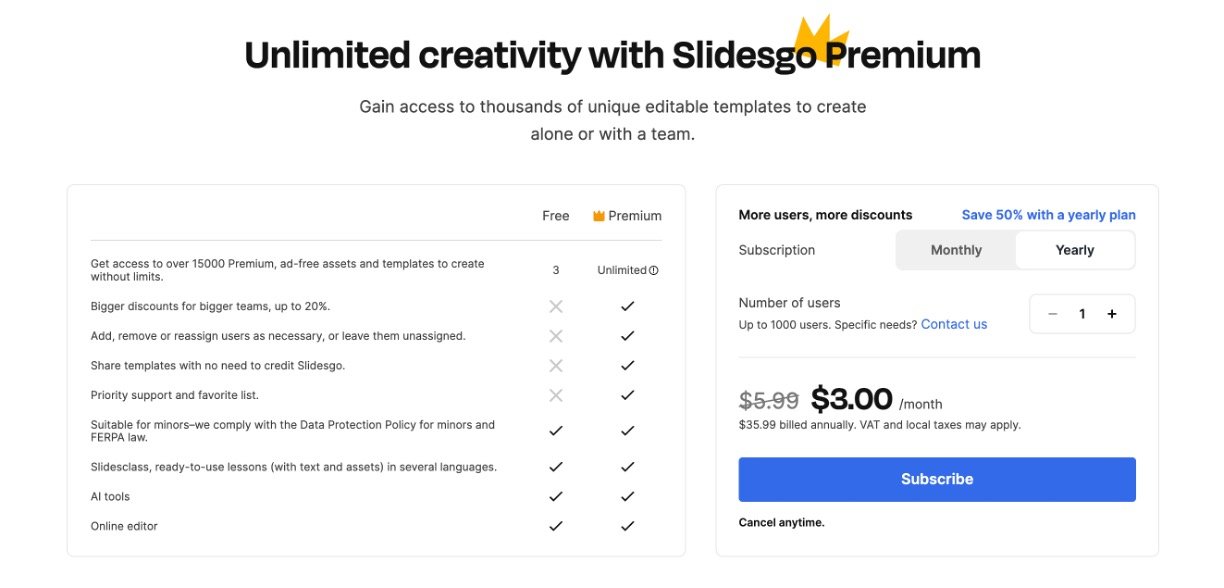This screenshot has width=1224, height=588.
Task: Select the Yearly subscription option
Action: pyautogui.click(x=1075, y=250)
